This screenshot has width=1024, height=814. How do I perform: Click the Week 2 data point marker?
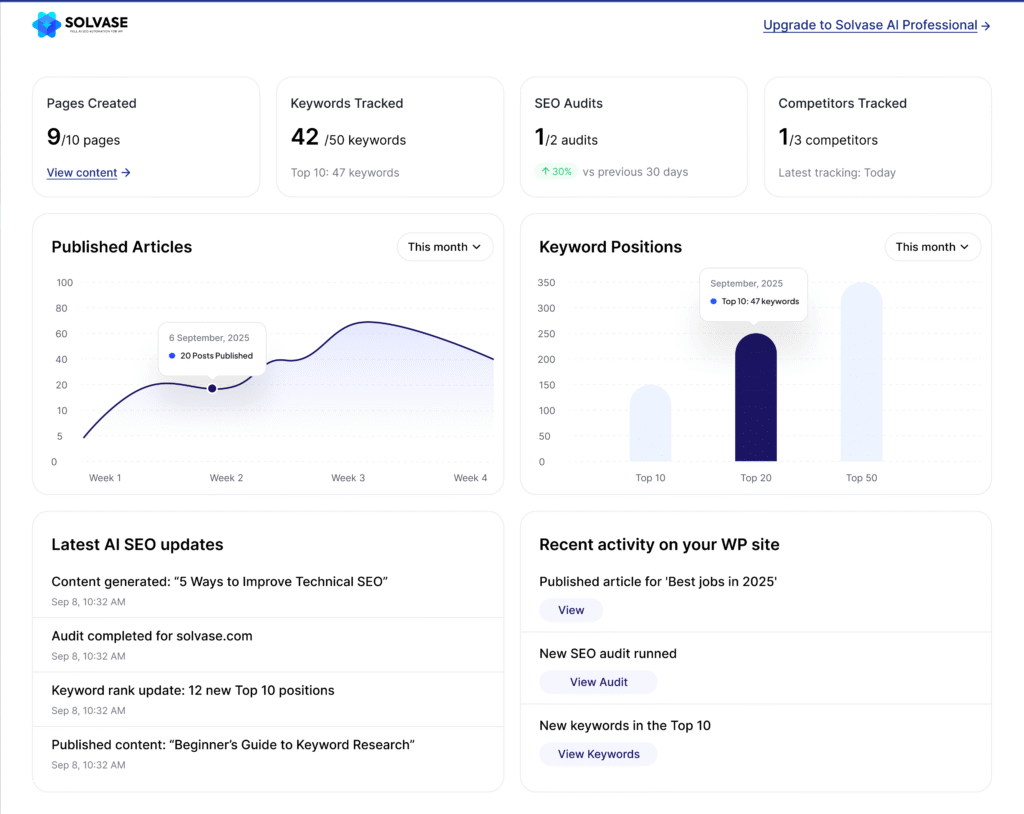pyautogui.click(x=212, y=388)
